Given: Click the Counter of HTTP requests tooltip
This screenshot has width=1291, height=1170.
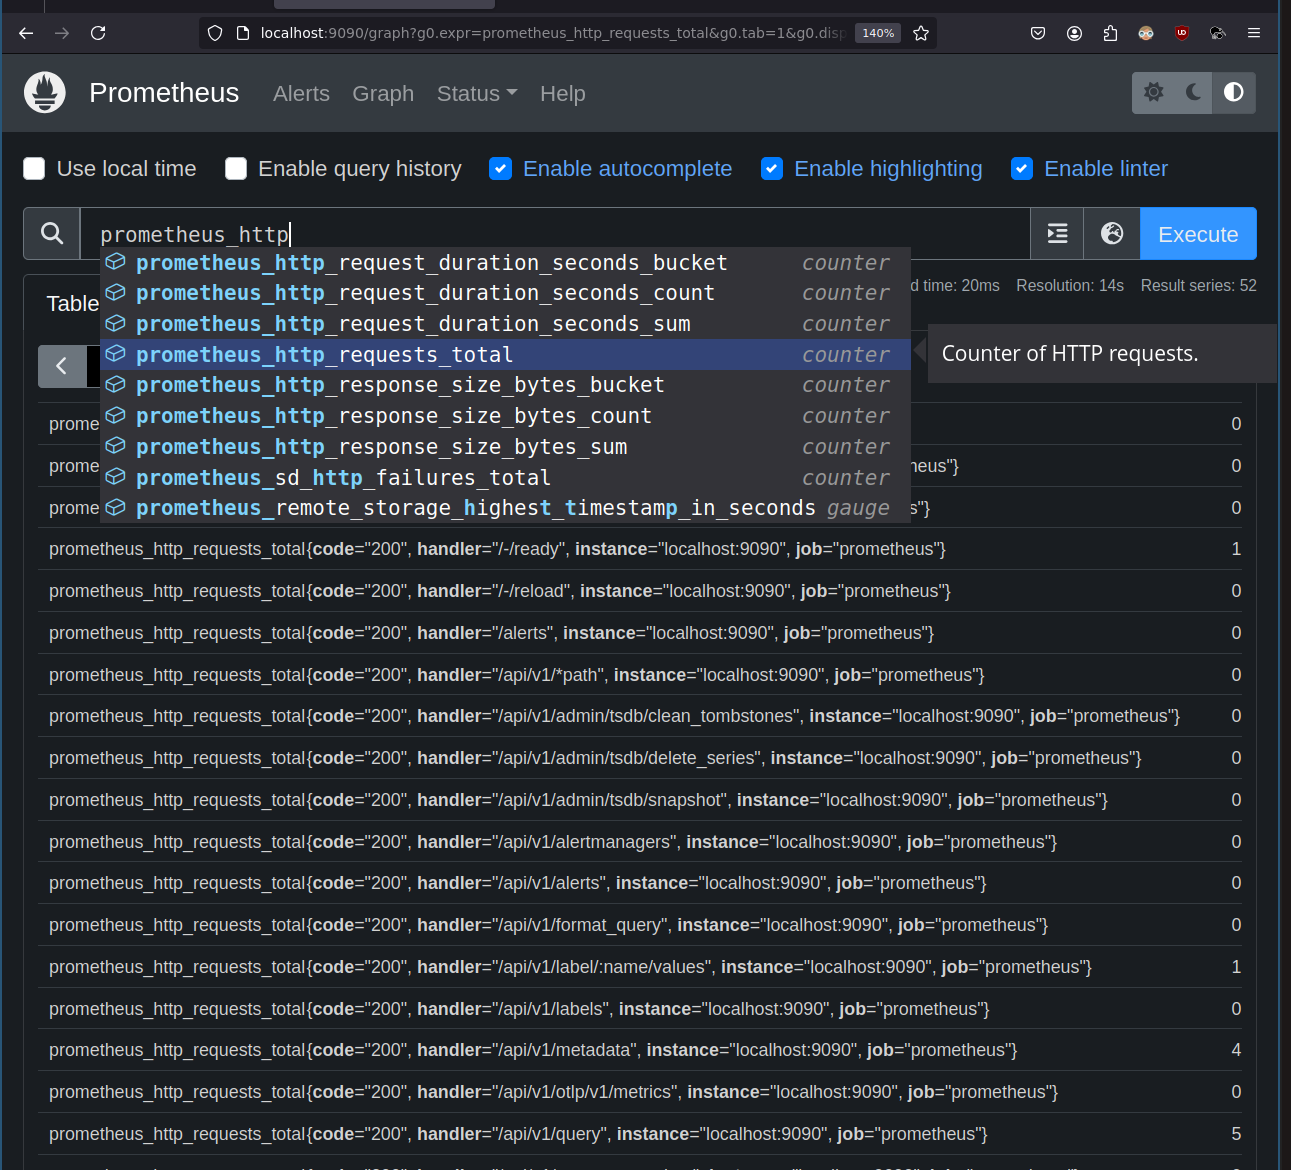Looking at the screenshot, I should (x=1102, y=353).
